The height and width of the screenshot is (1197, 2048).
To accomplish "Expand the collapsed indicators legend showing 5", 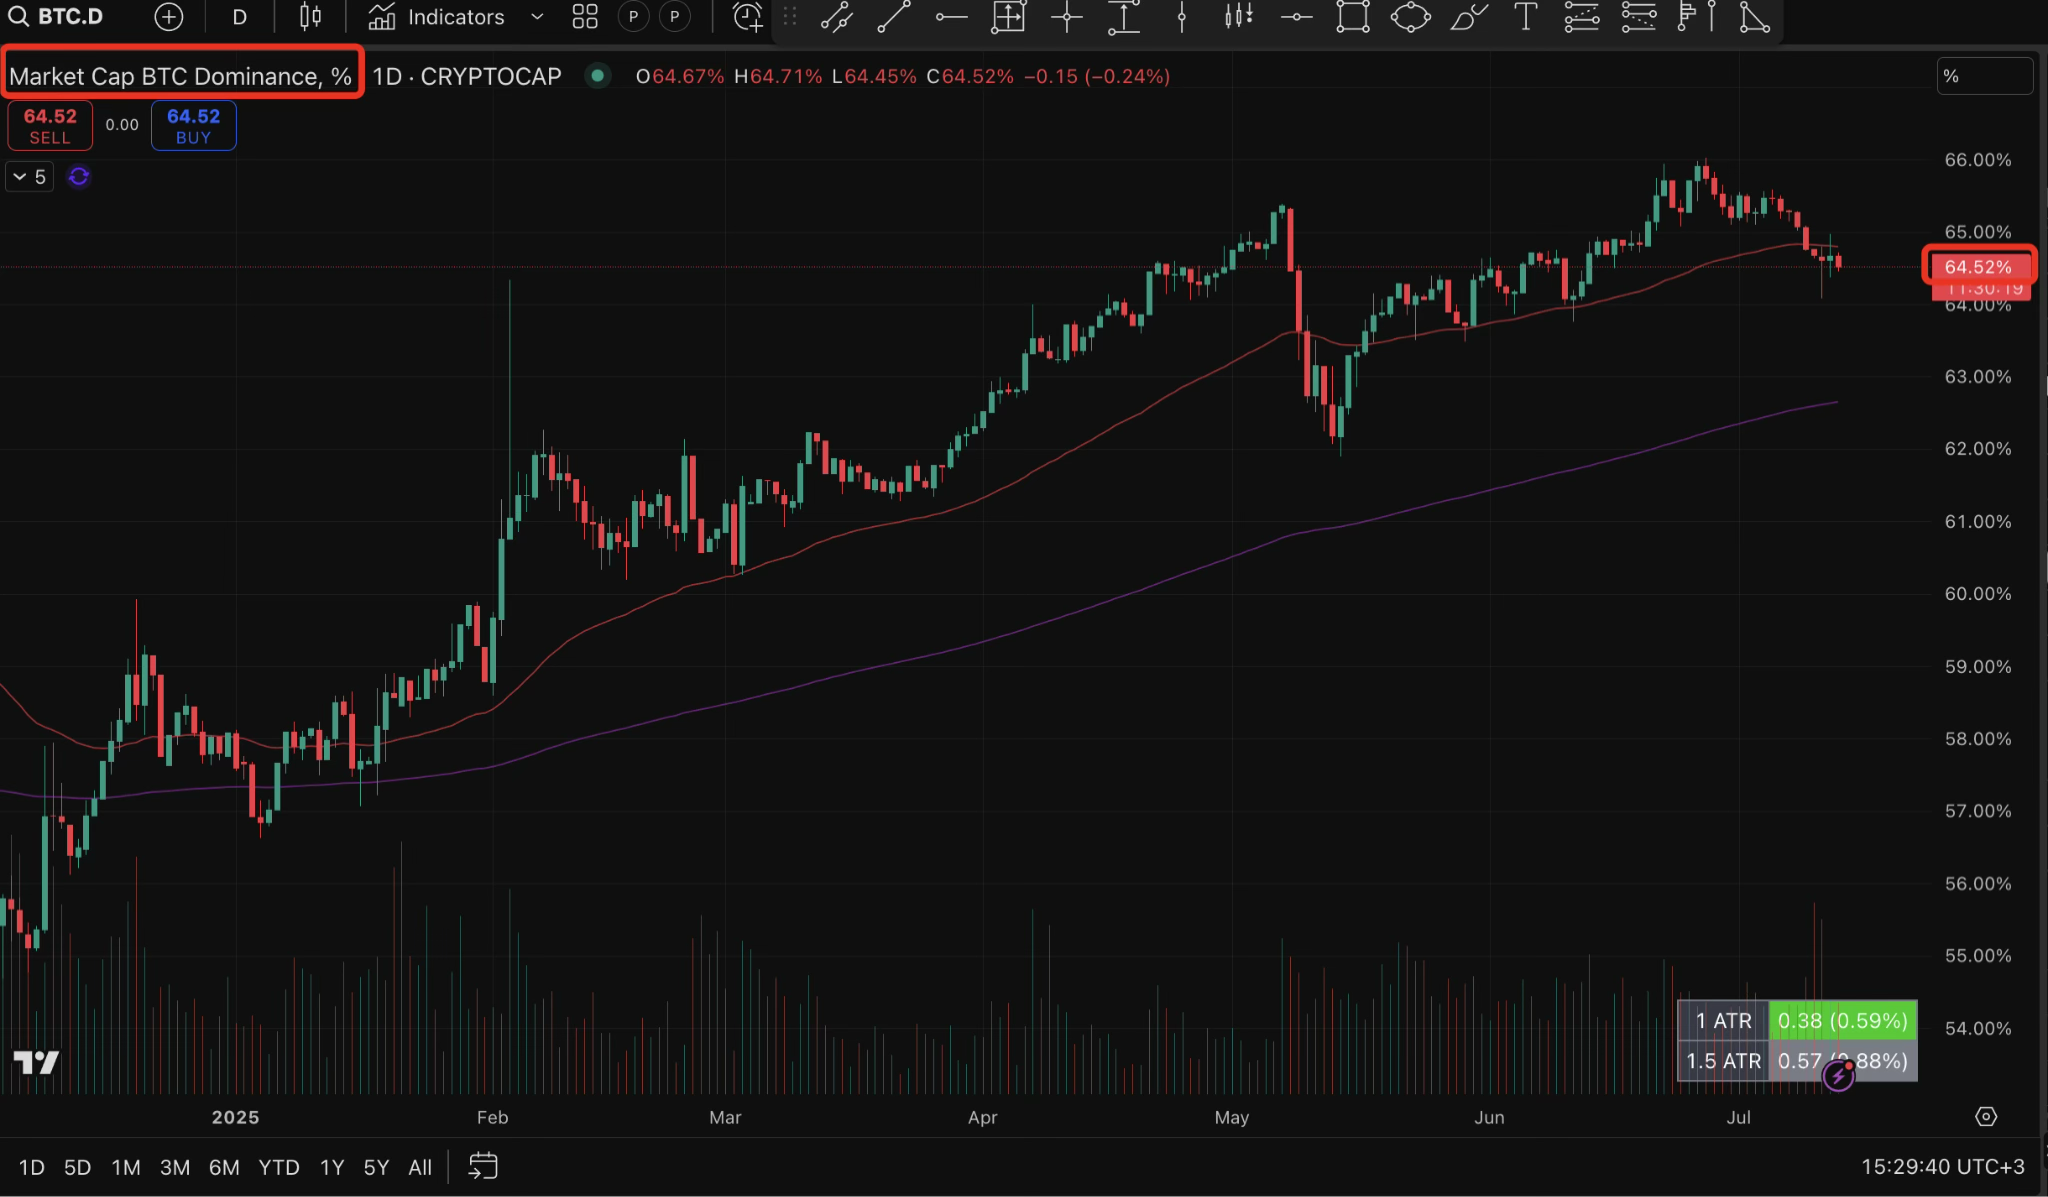I will click(29, 177).
